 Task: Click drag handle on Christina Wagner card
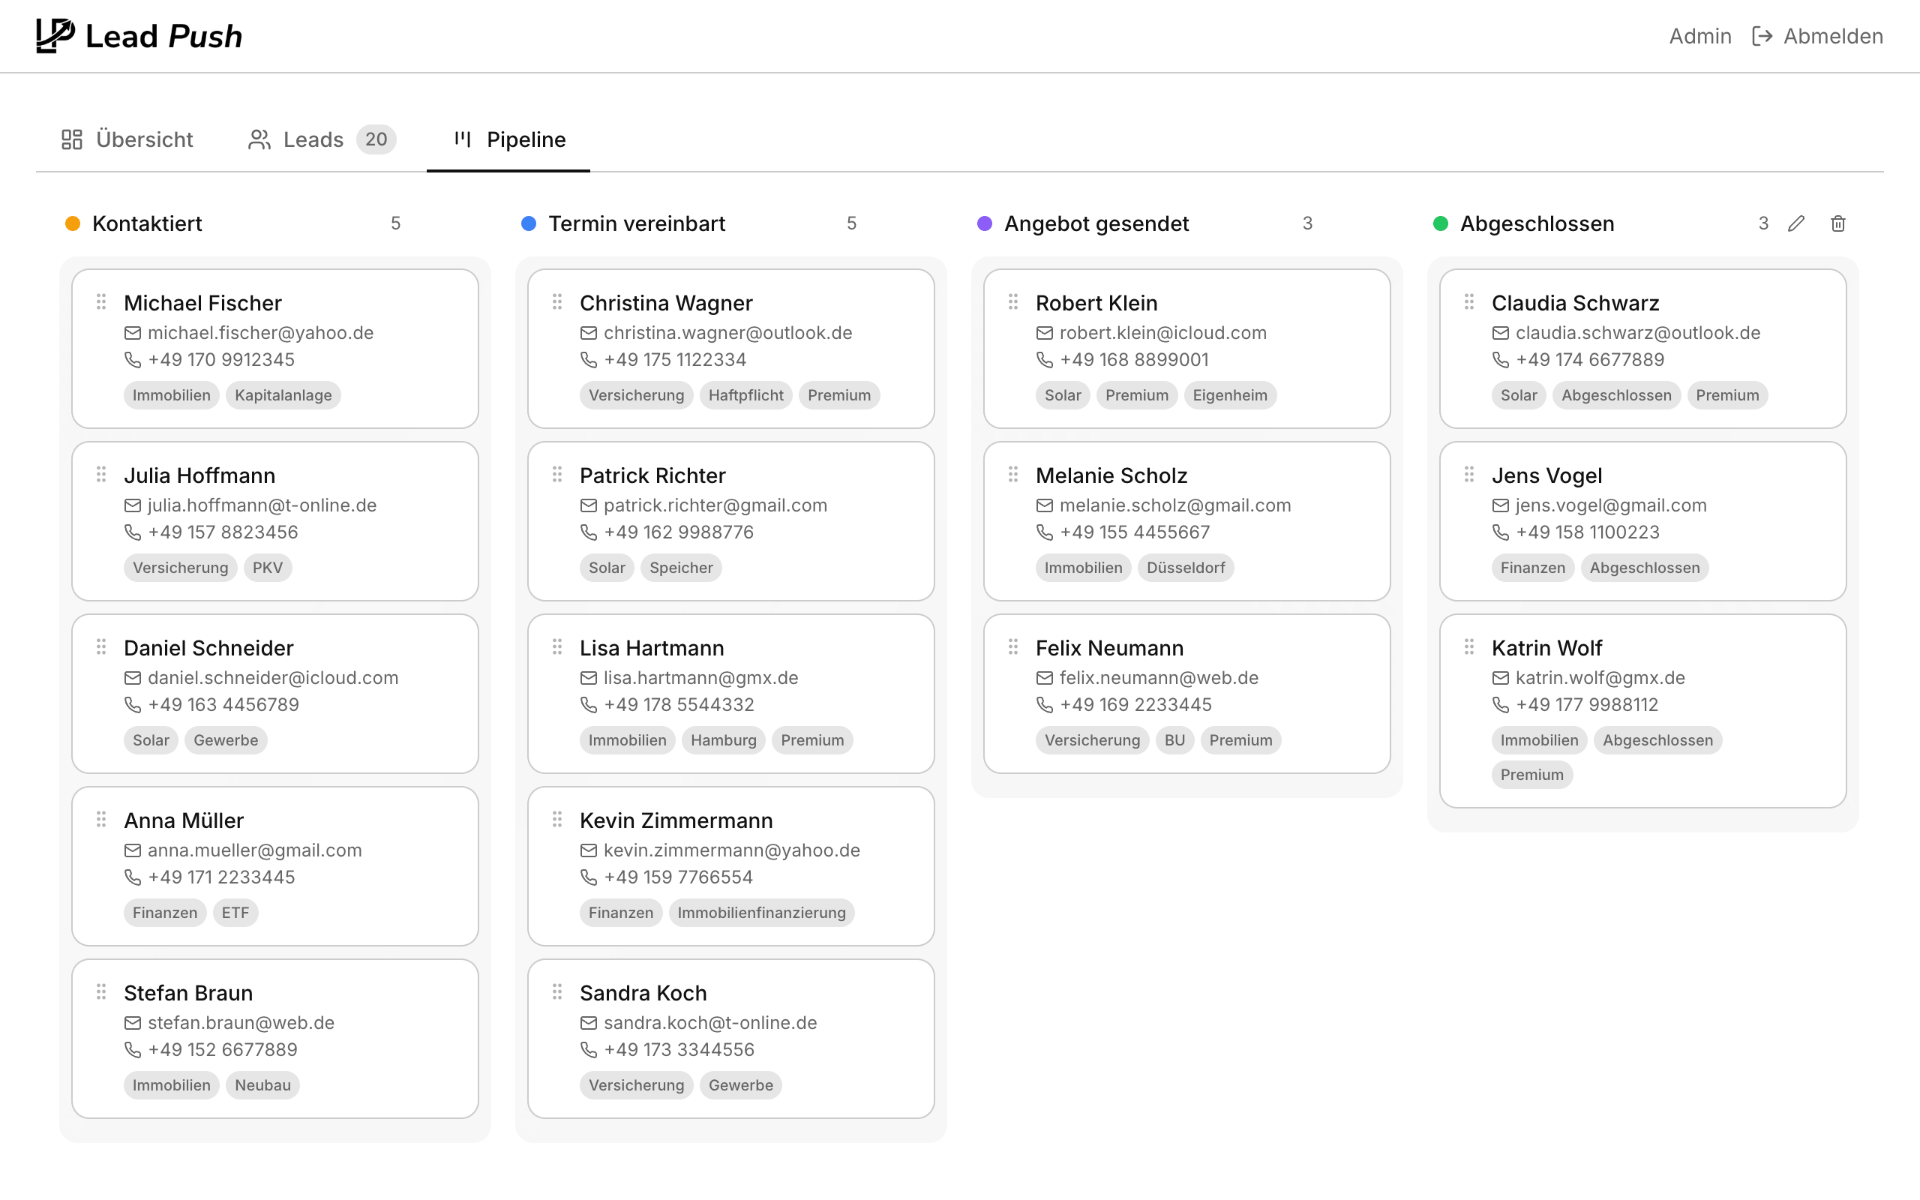coord(557,301)
